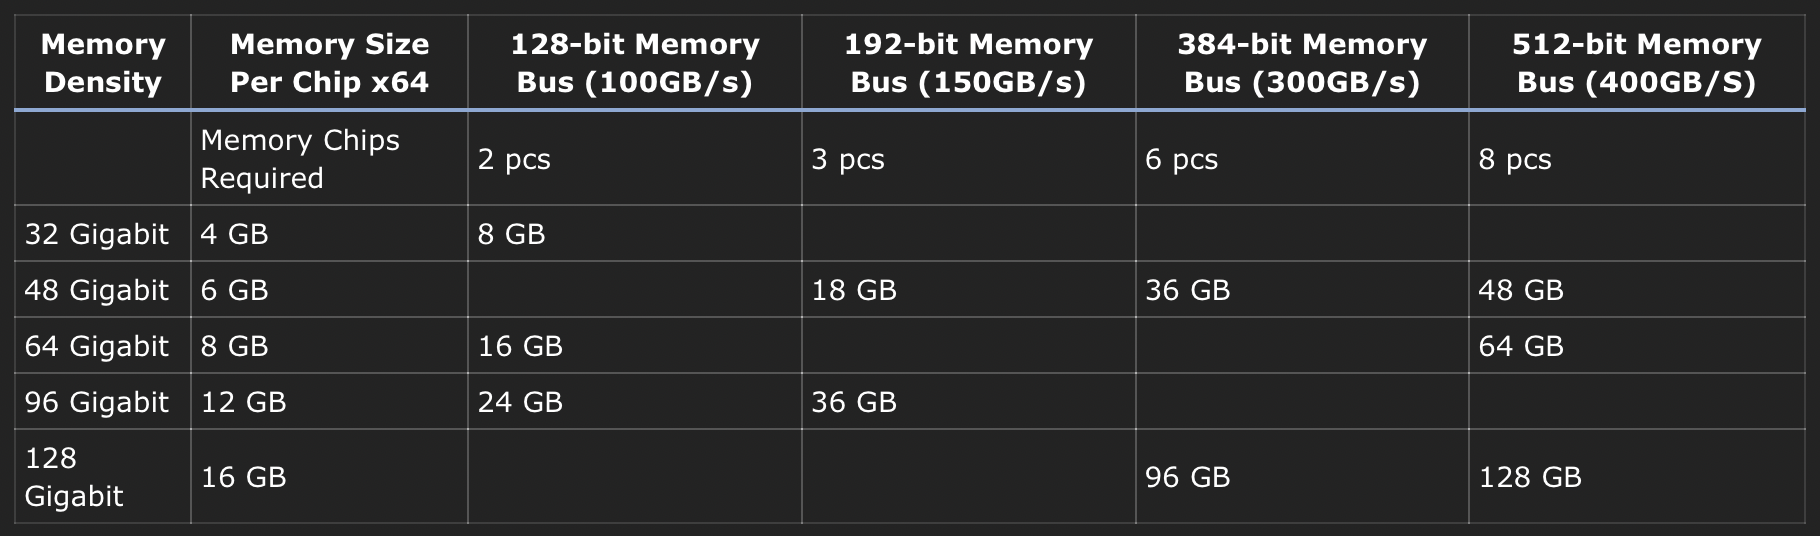Select the 128 GB cell
This screenshot has height=536, width=1820.
tap(1530, 477)
